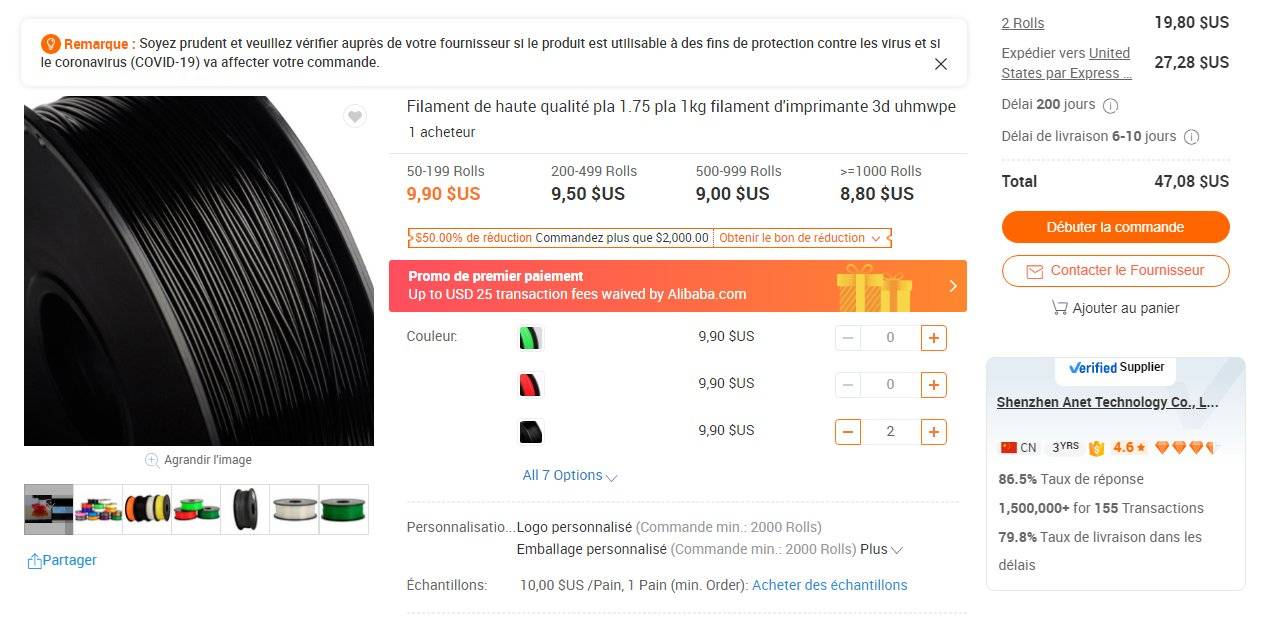Click the Partager share icon
This screenshot has height=621, width=1265.
[34, 561]
